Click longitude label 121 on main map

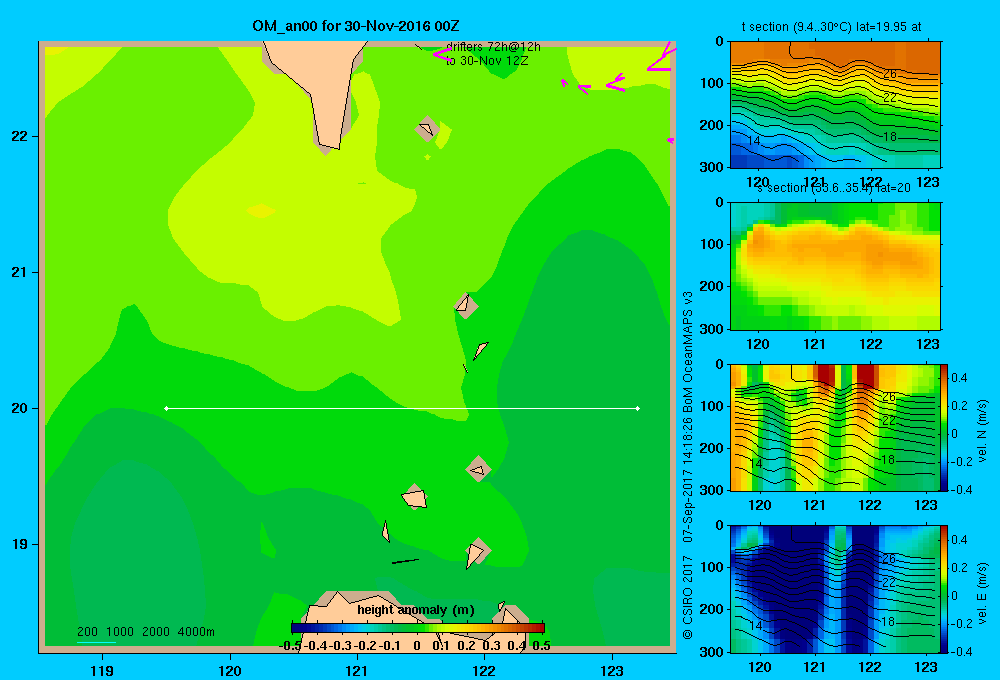pyautogui.click(x=357, y=671)
